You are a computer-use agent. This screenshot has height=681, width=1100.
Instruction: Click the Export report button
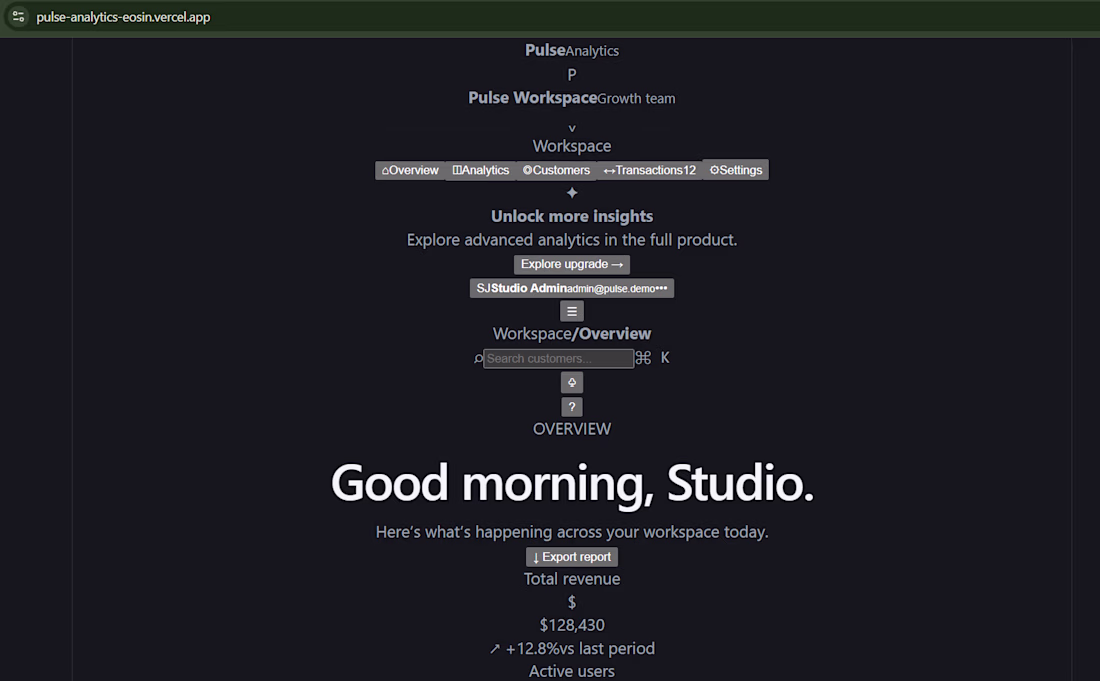pos(572,557)
